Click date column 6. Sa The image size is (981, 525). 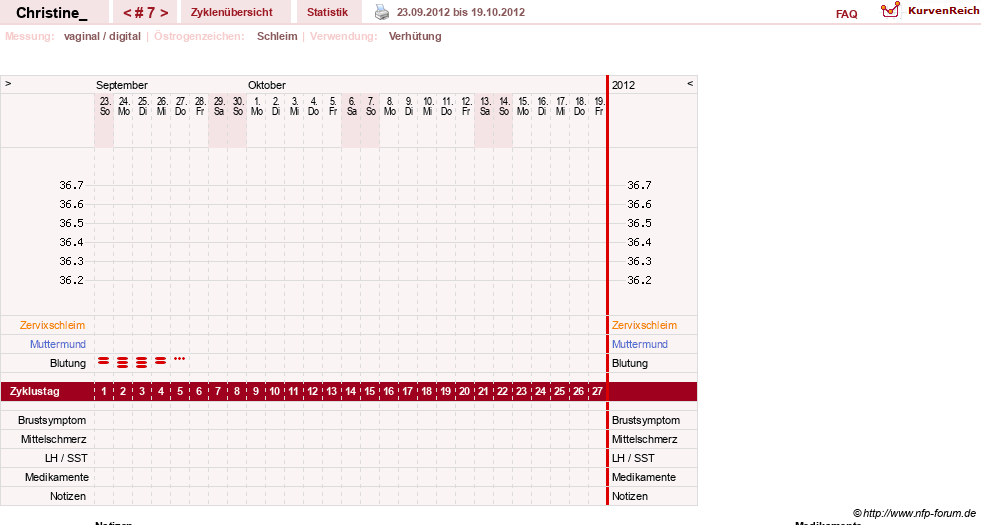352,106
